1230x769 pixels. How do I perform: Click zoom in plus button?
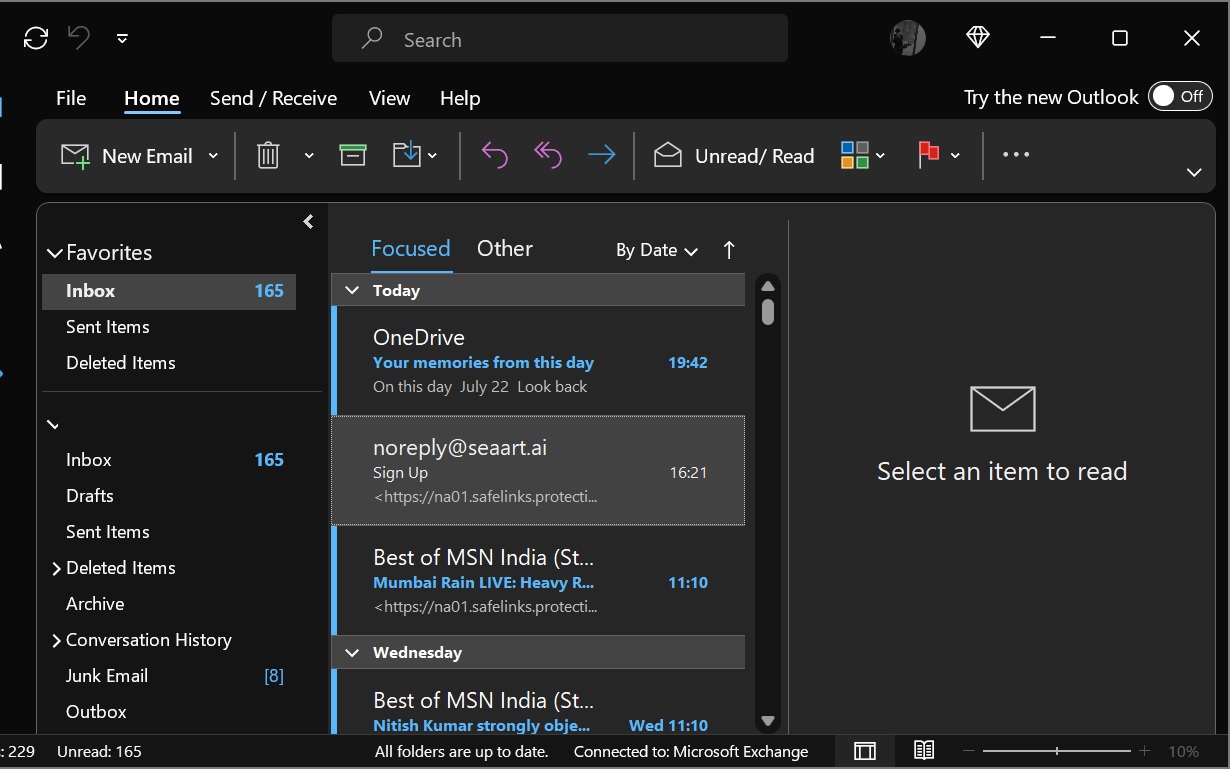[1145, 751]
